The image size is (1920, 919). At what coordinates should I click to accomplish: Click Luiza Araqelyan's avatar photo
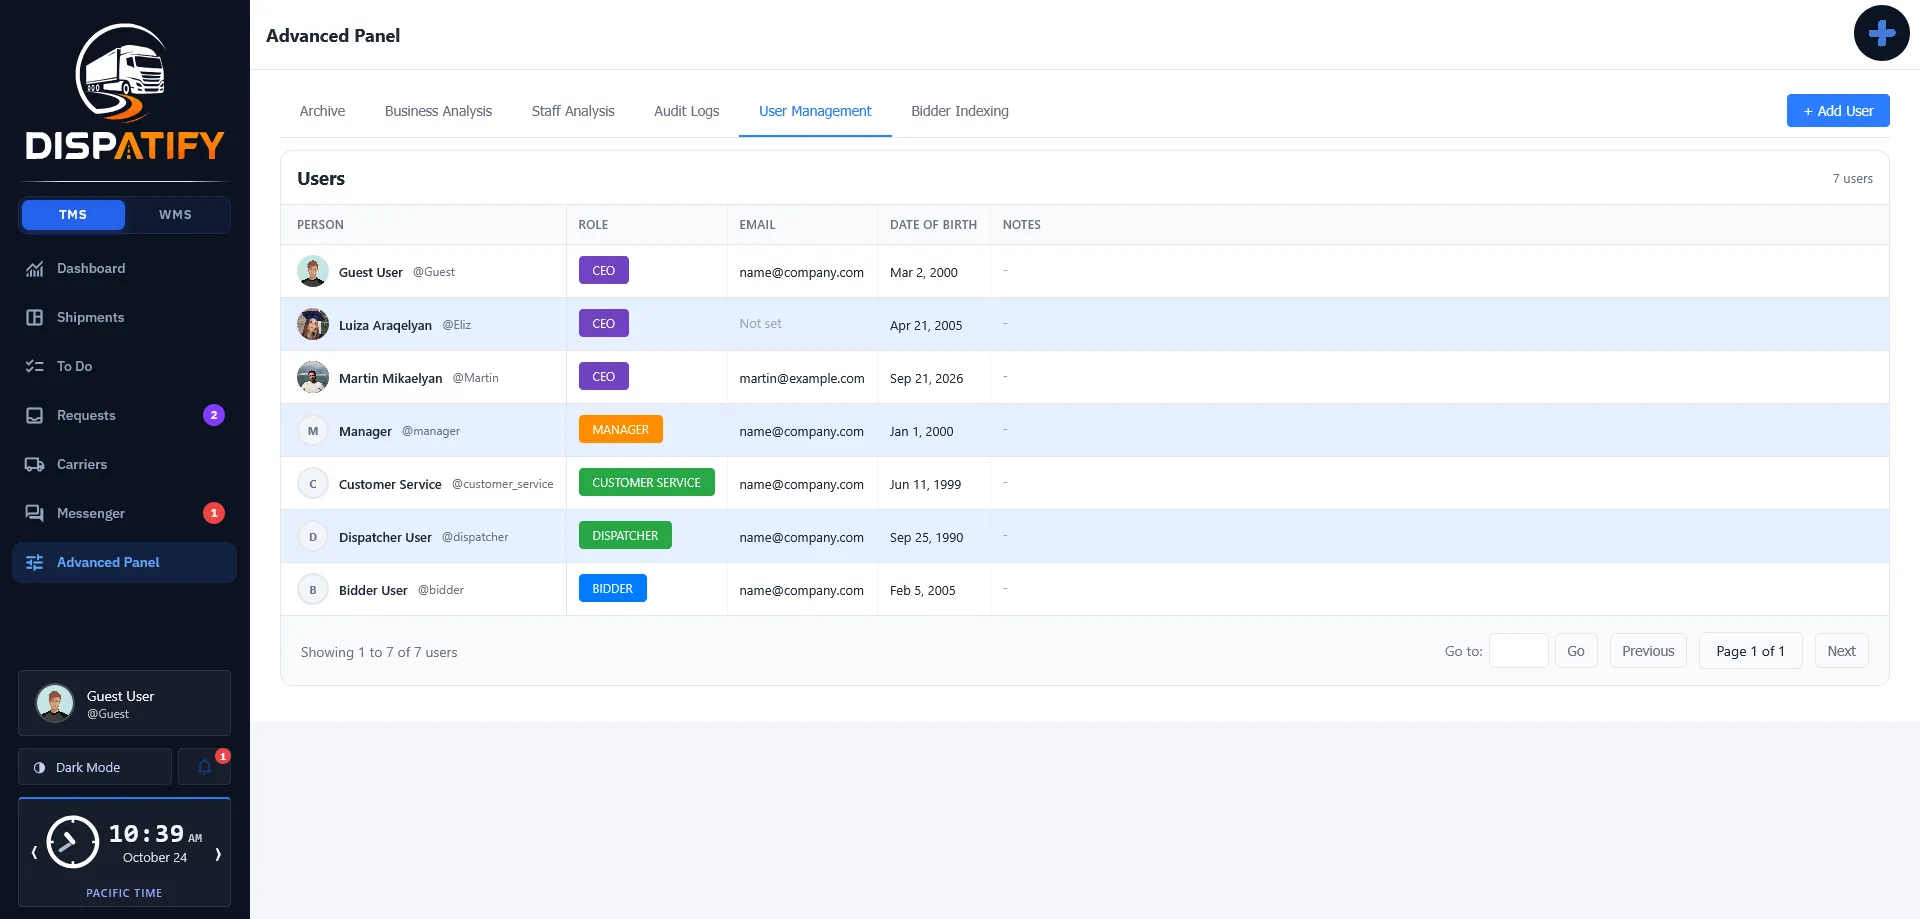click(313, 325)
